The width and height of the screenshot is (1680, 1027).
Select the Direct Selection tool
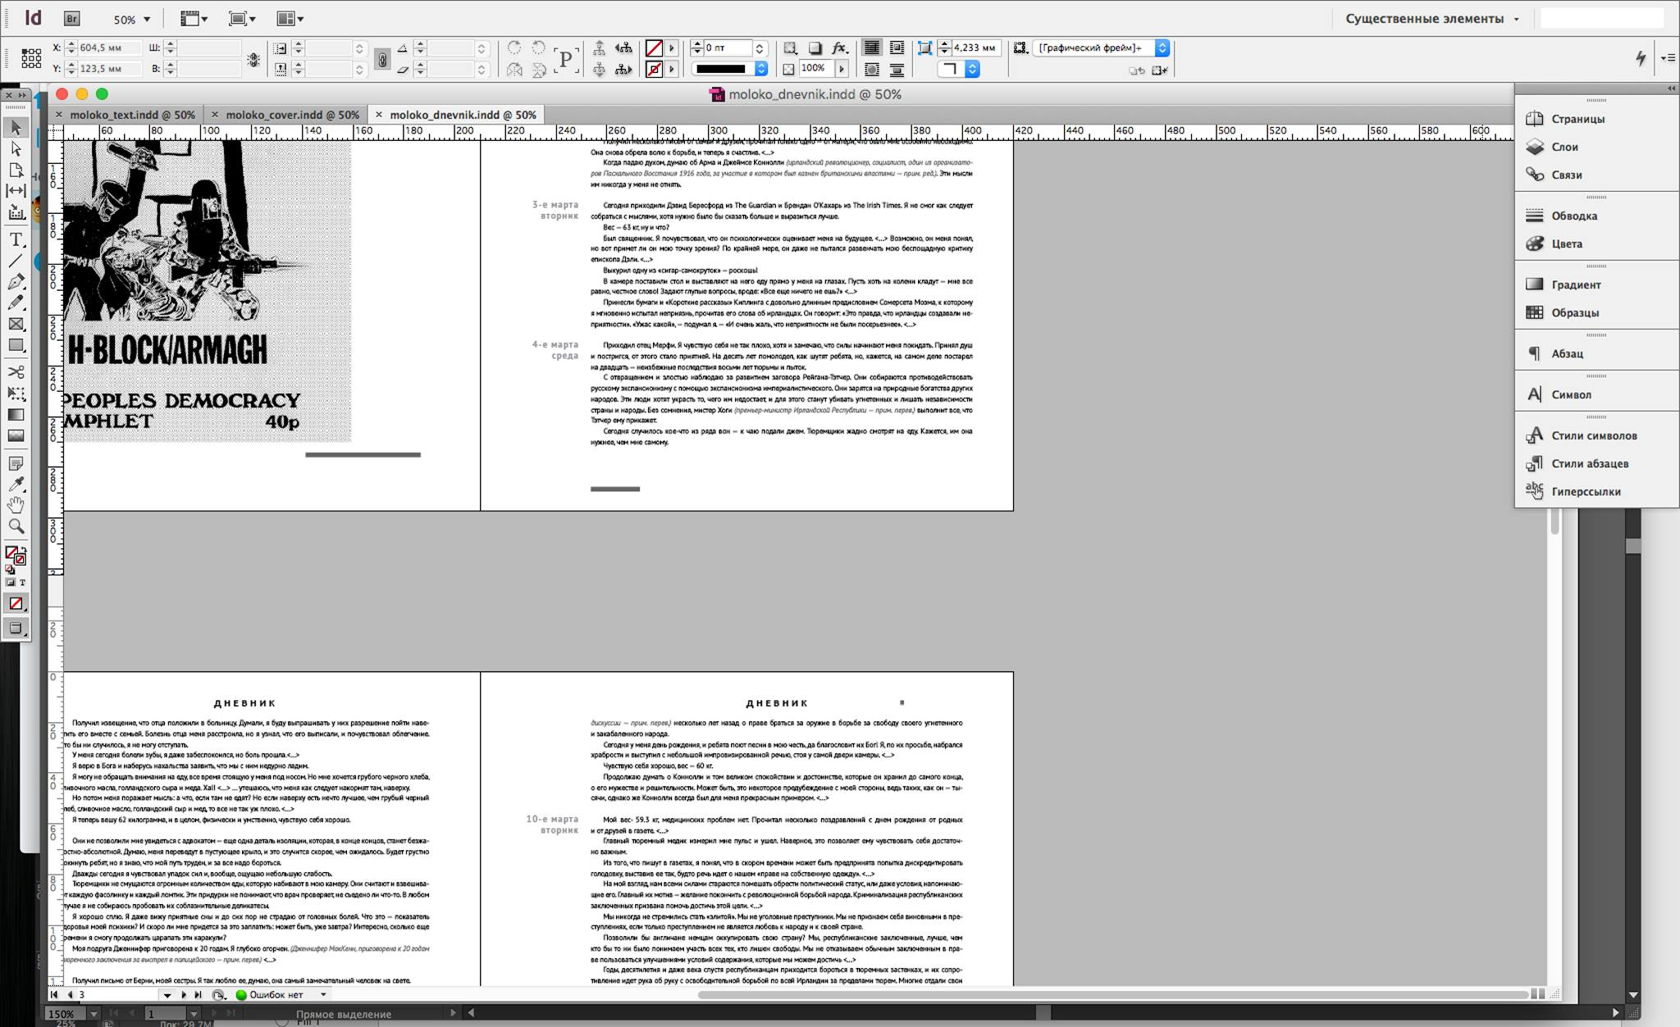tap(16, 149)
